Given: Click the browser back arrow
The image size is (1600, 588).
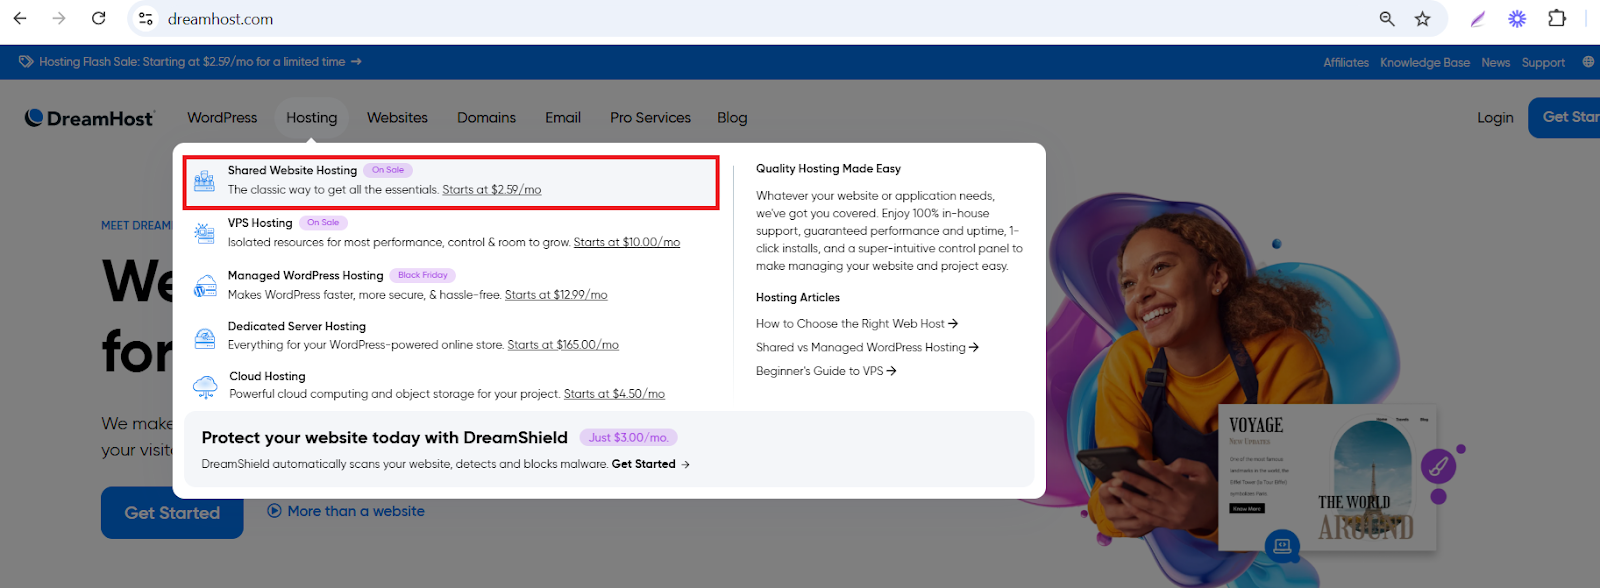Looking at the screenshot, I should tap(20, 18).
